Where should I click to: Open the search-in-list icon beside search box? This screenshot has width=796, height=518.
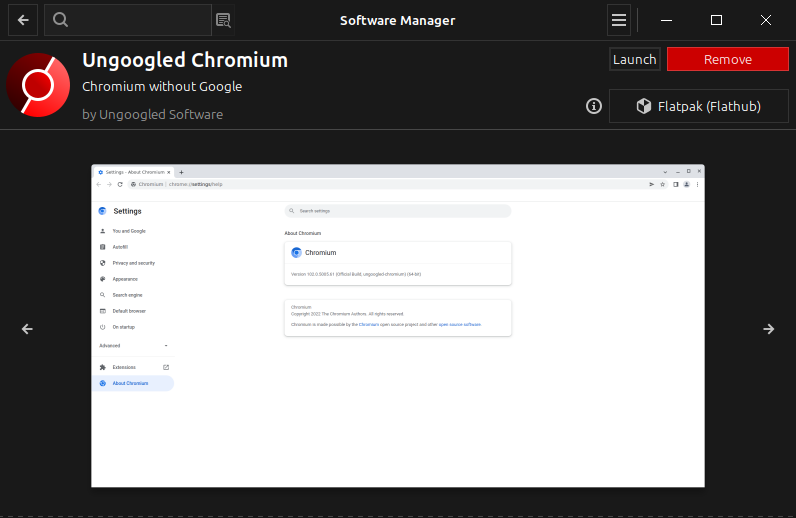point(223,20)
